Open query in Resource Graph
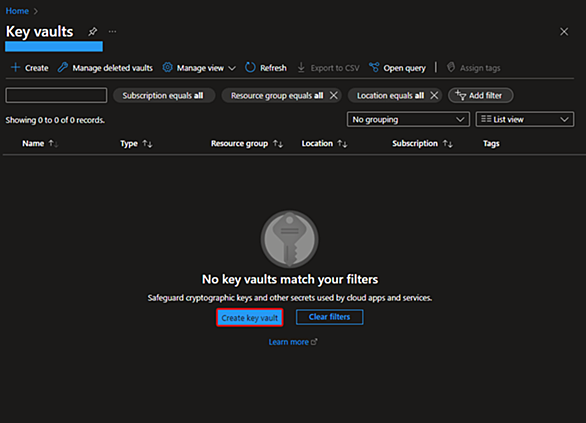This screenshot has height=423, width=586. point(397,68)
